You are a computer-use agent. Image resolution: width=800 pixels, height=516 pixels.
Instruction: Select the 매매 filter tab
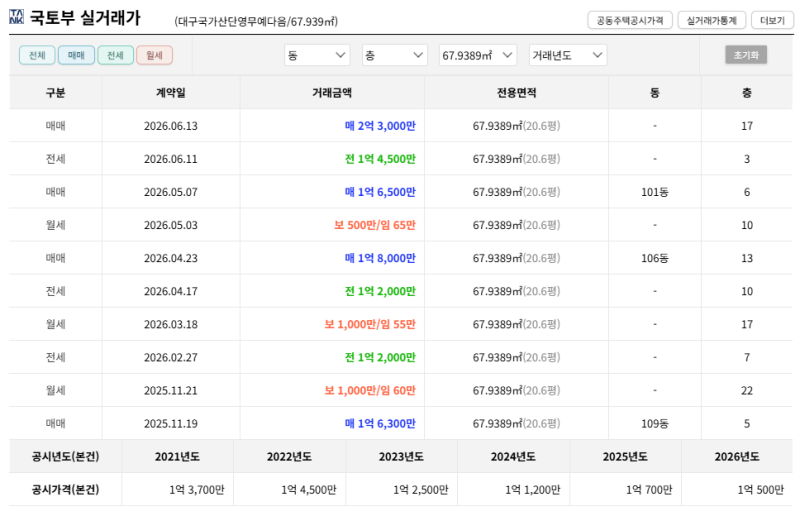coord(77,55)
